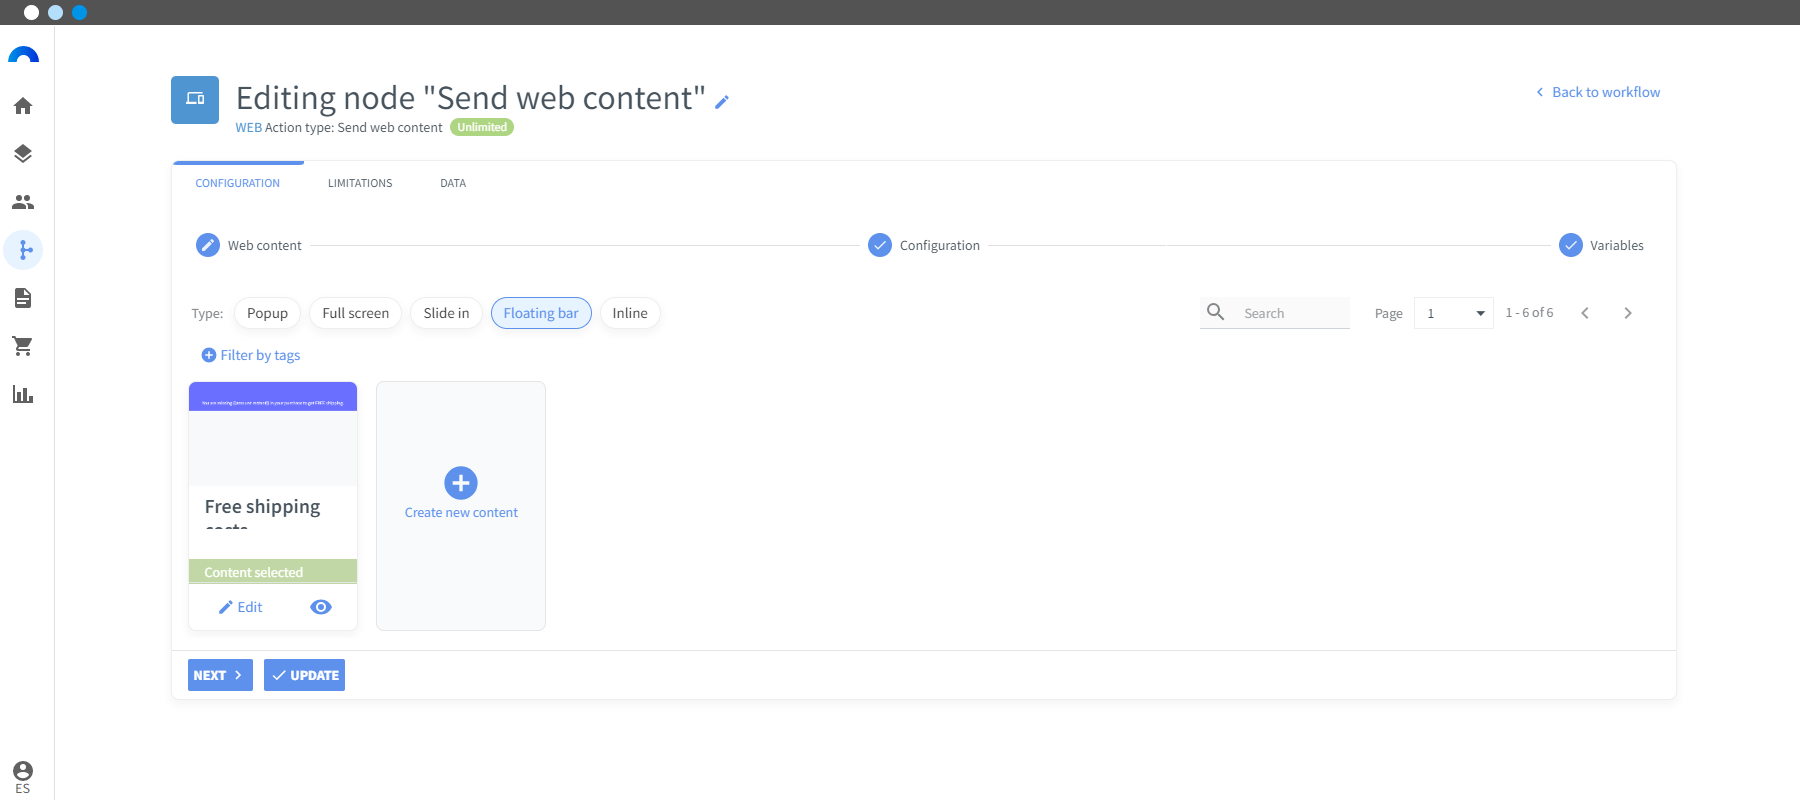The width and height of the screenshot is (1800, 800).
Task: Expand Filter by tags
Action: [x=251, y=355]
